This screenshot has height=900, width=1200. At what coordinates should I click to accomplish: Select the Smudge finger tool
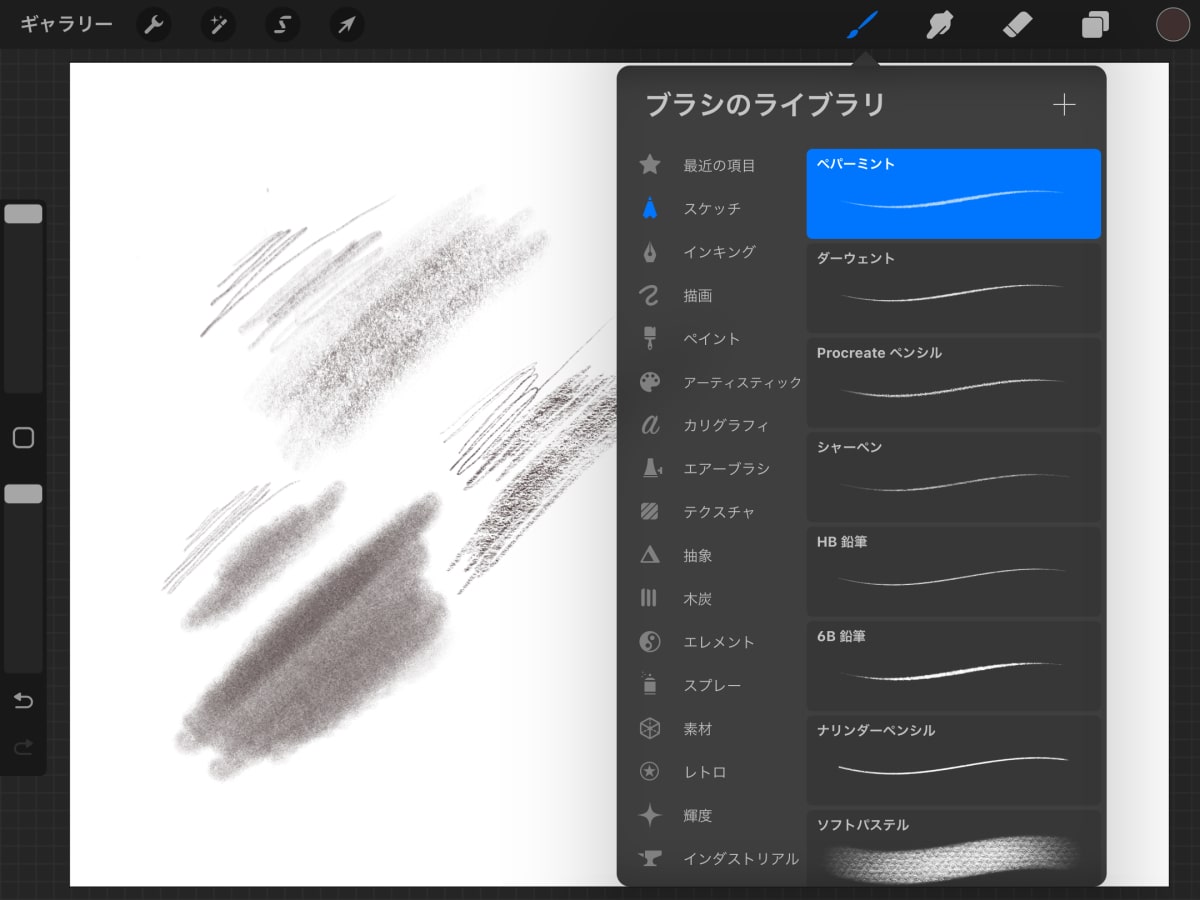[939, 25]
